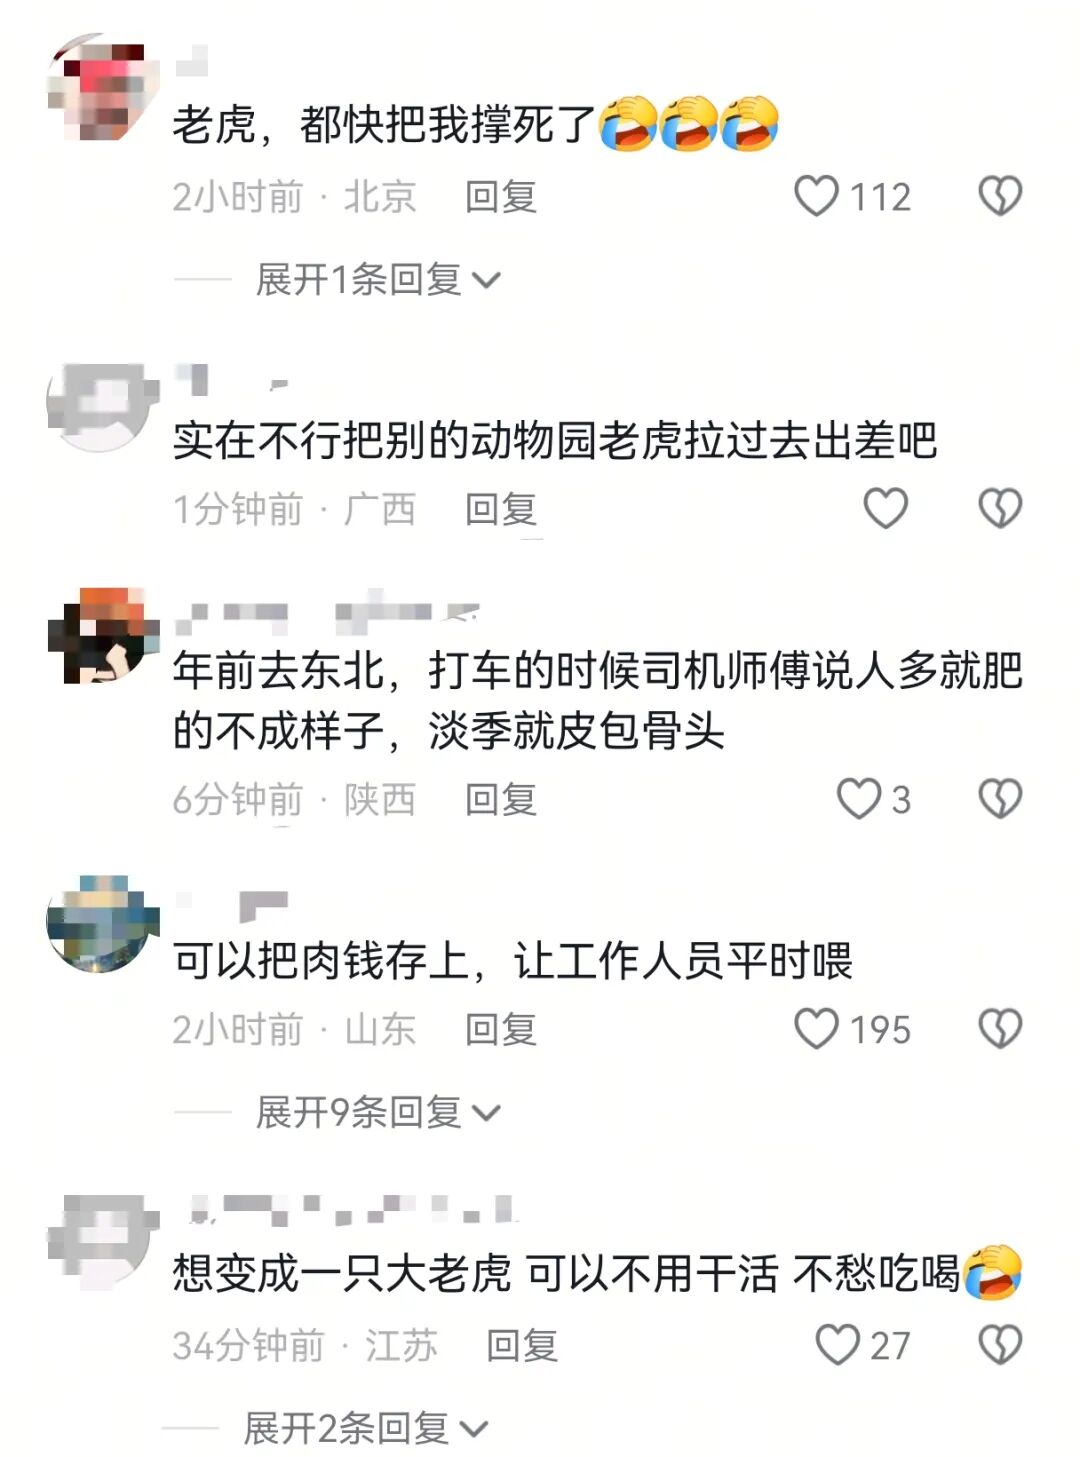Reply to the Beijing comment via 回复

pos(501,197)
